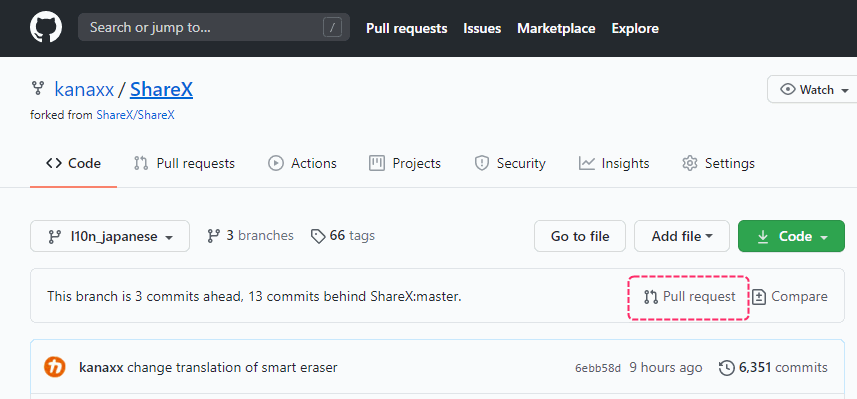This screenshot has width=857, height=399.
Task: Open the Insights tab
Action: [614, 163]
